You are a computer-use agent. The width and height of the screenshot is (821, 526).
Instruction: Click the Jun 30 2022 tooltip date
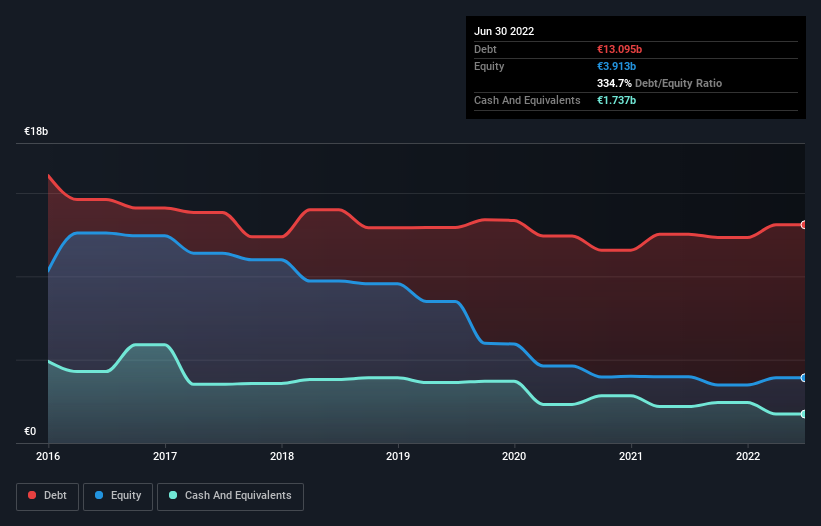point(504,31)
